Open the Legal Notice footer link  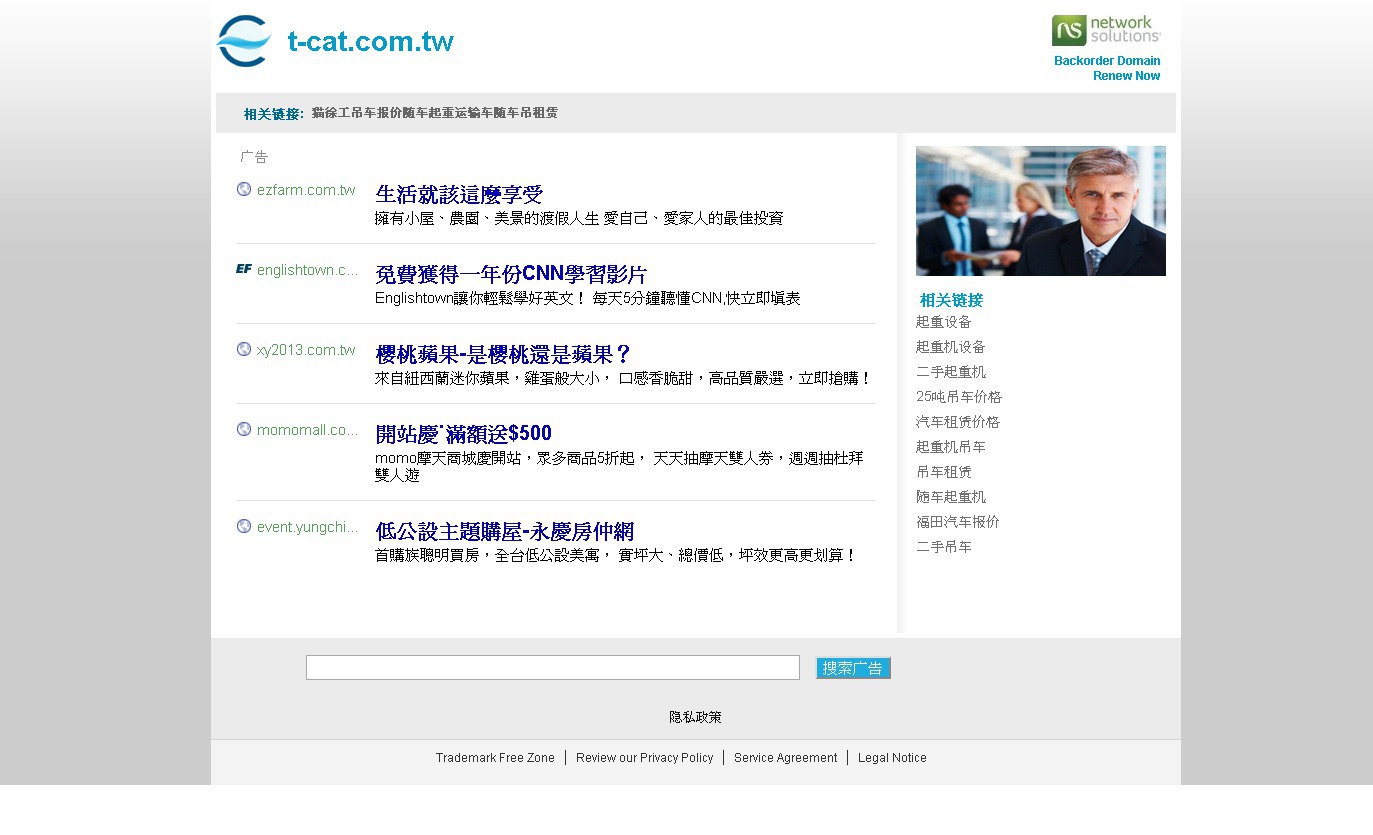[892, 758]
